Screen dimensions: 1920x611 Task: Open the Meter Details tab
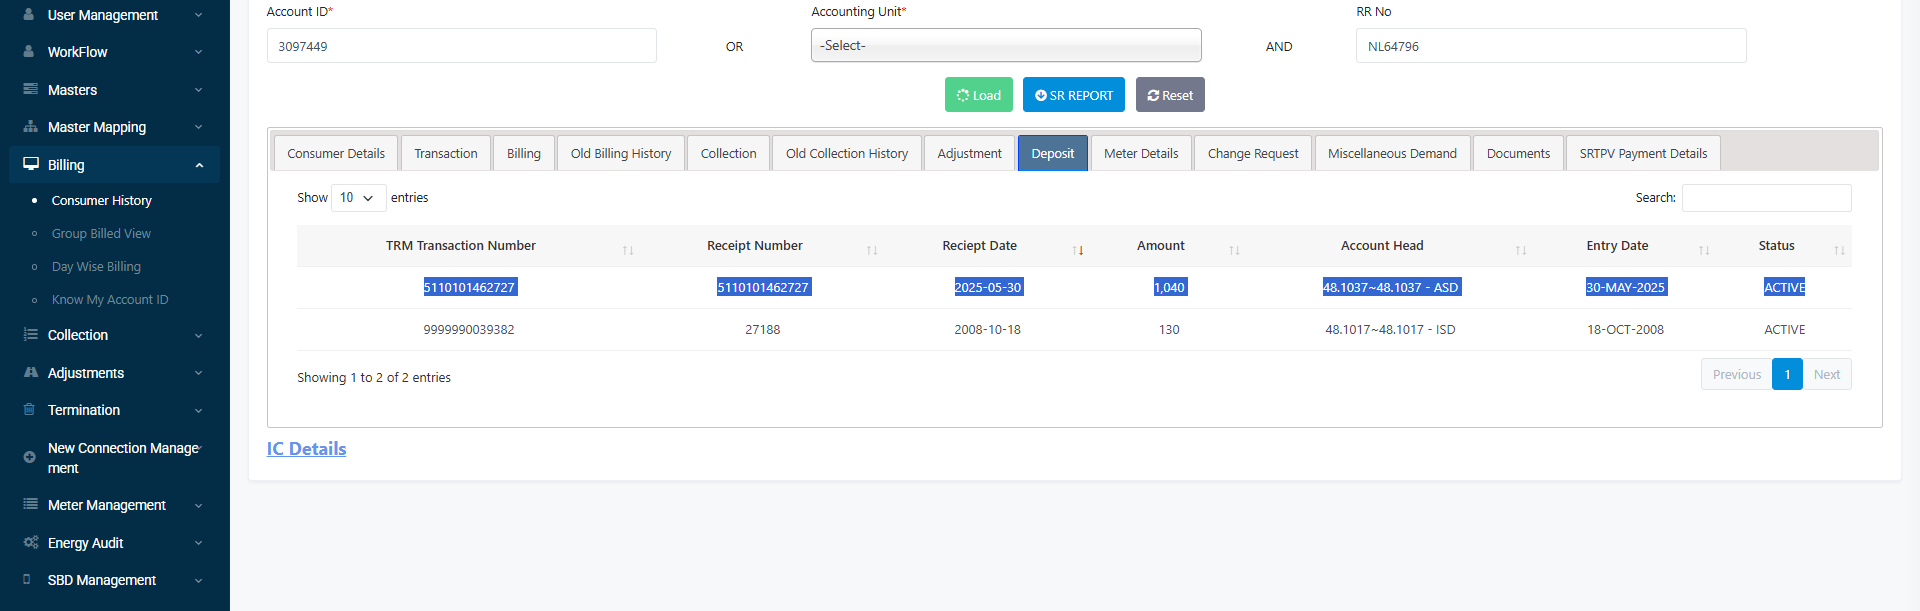pyautogui.click(x=1141, y=153)
